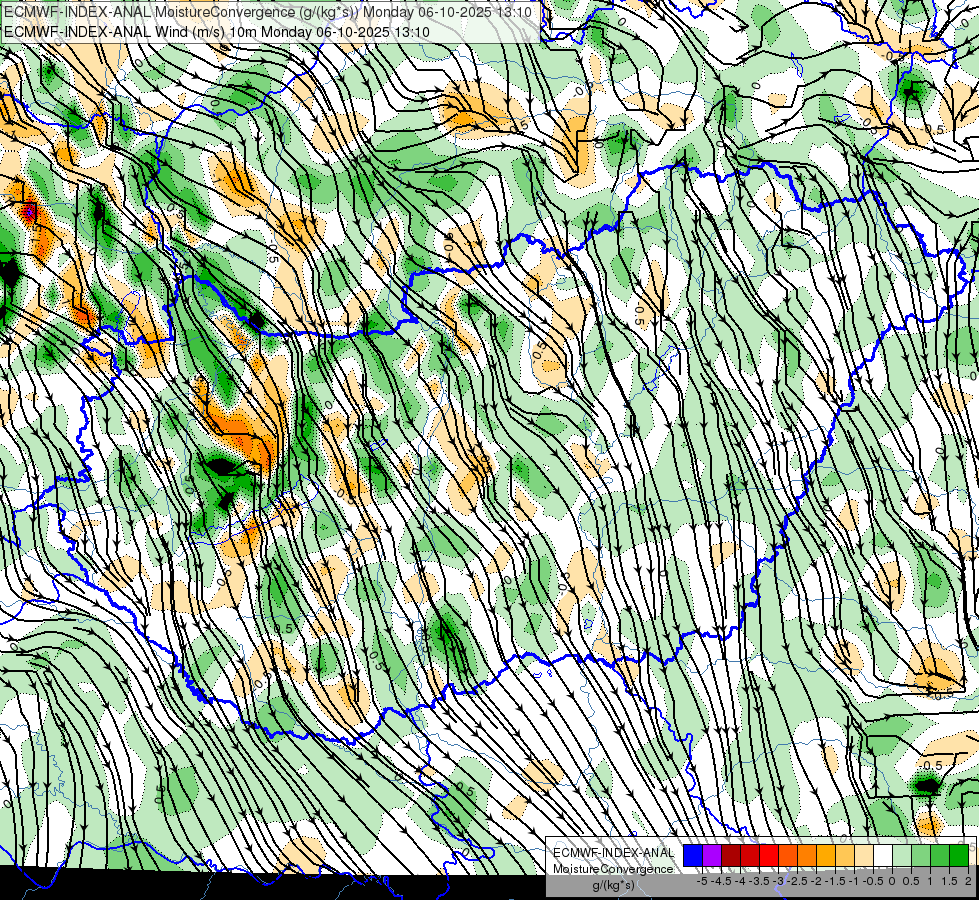Select the darkest maroon legend swatch
The height and width of the screenshot is (900, 979).
[x=731, y=856]
